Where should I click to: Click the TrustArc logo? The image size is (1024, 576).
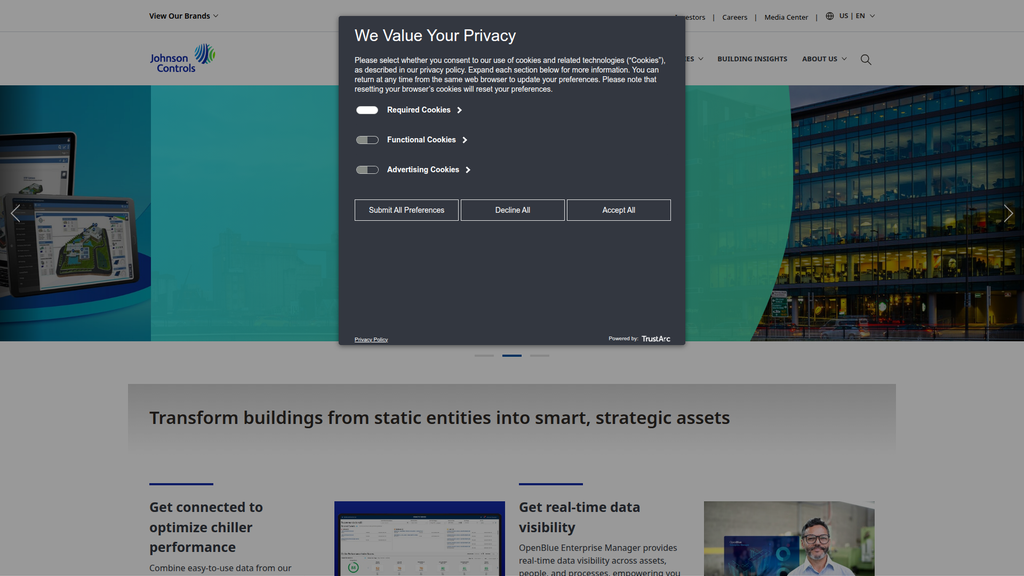(x=656, y=339)
